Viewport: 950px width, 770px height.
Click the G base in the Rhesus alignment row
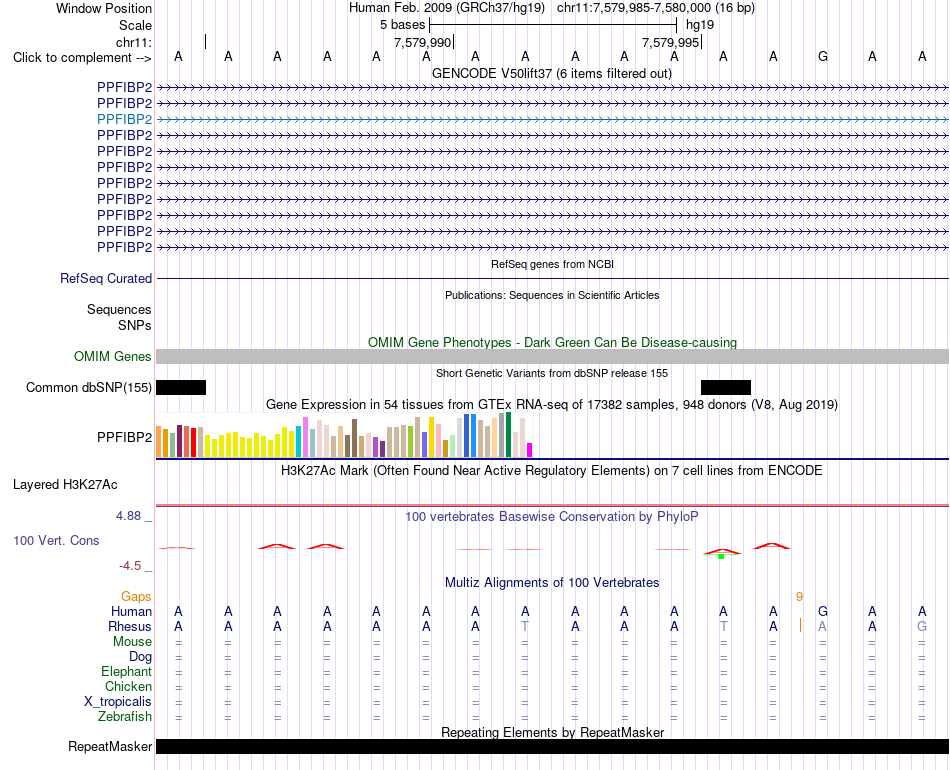click(922, 626)
